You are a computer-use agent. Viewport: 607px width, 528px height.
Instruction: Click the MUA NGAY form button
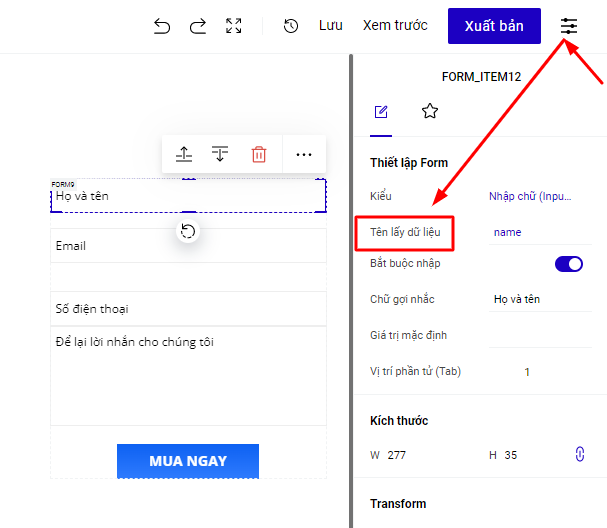tap(188, 461)
